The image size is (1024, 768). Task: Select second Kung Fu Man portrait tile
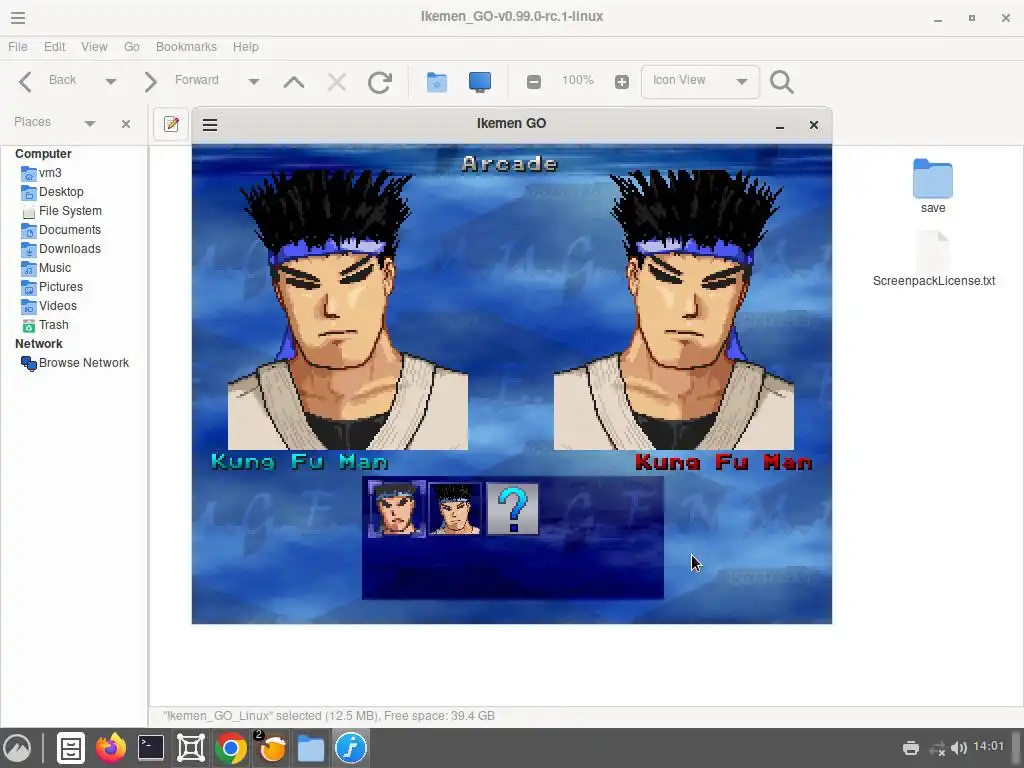(455, 509)
